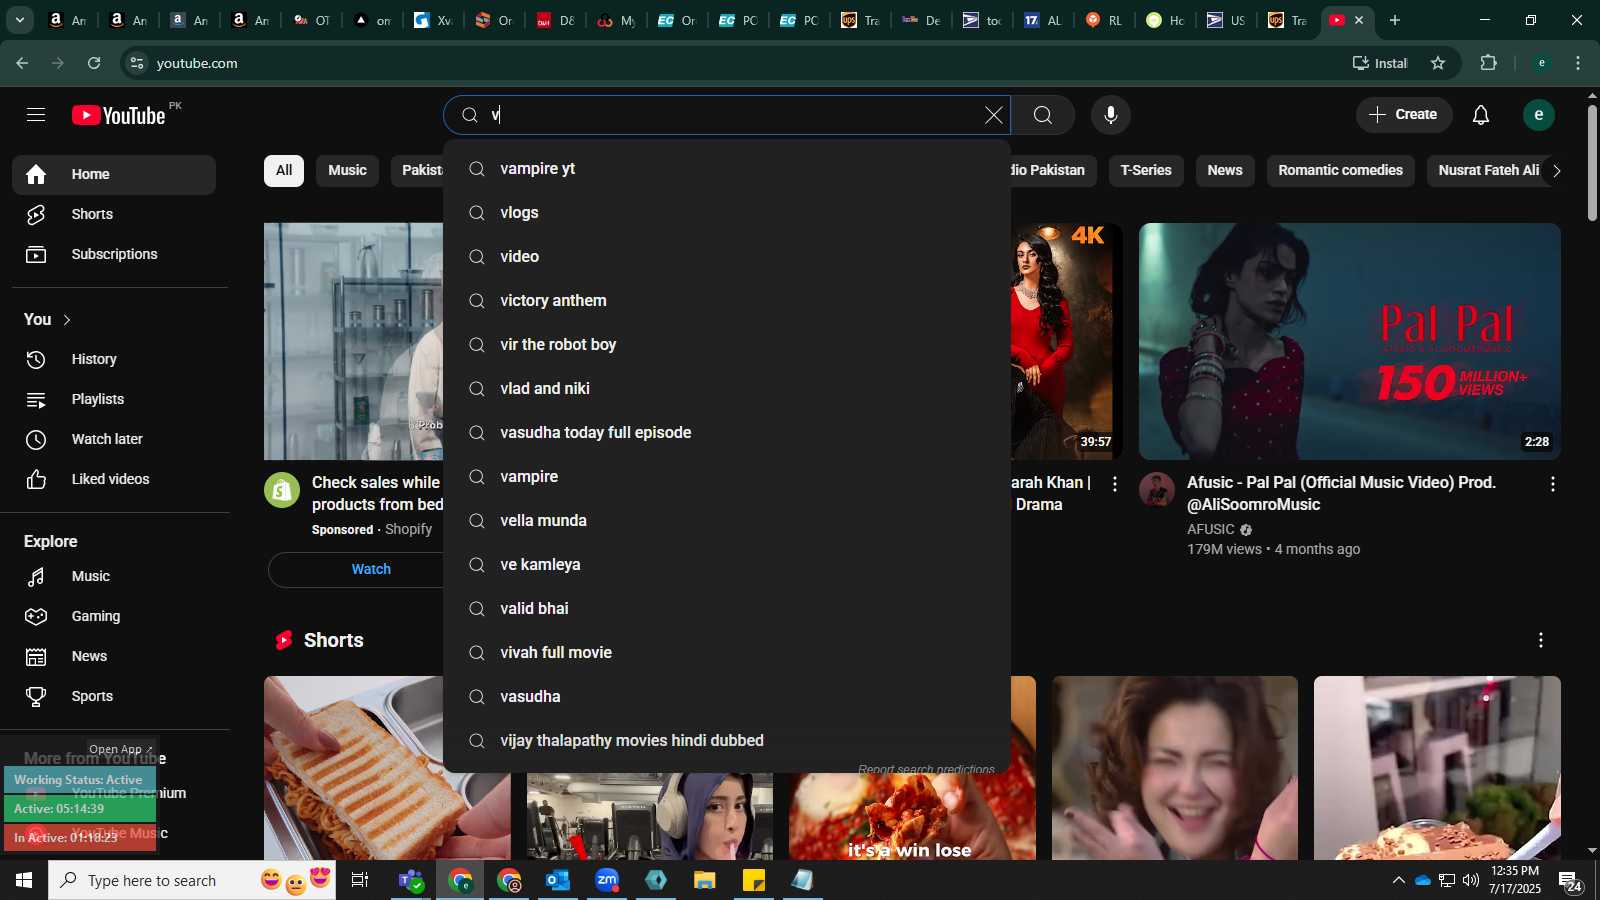Open more options for drama video
Viewport: 1600px width, 900px height.
1114,484
